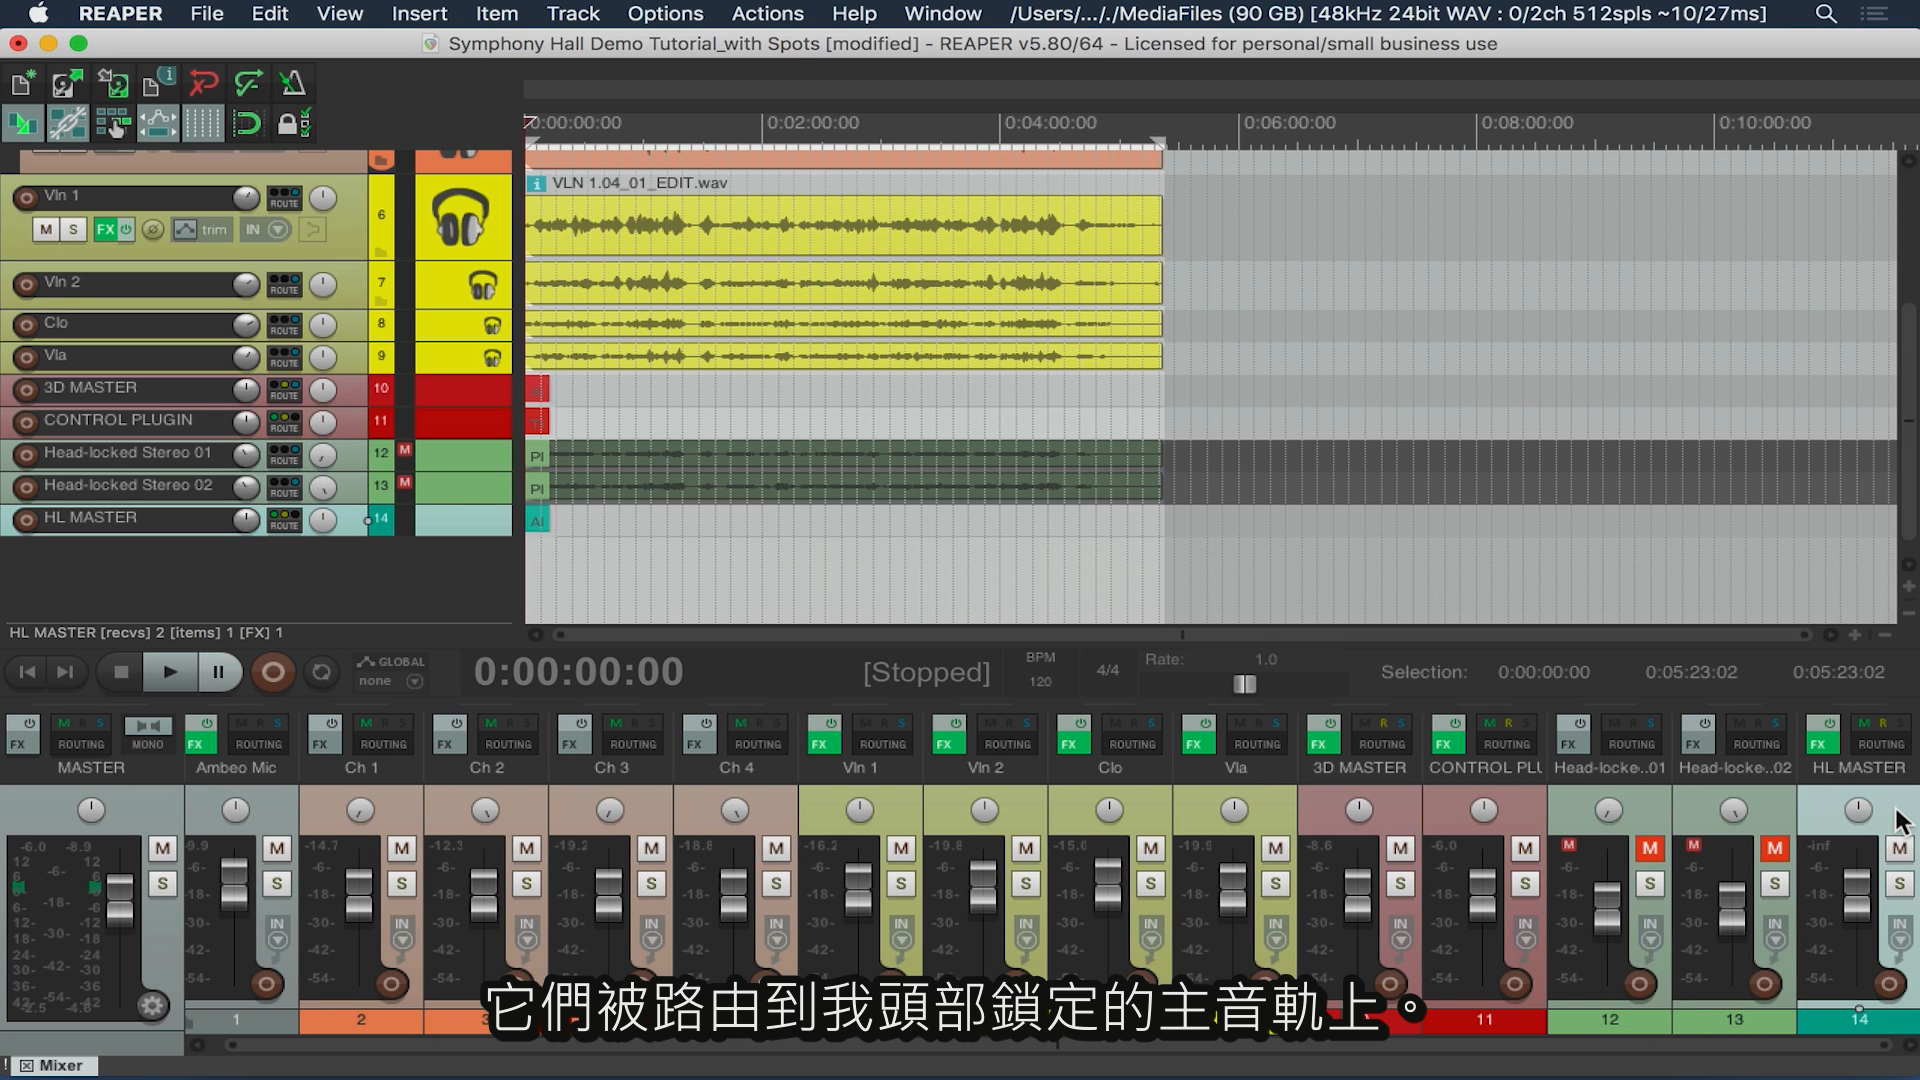The image size is (1920, 1080).
Task: Open the Vln 1 input IN dropdown
Action: pyautogui.click(x=266, y=230)
